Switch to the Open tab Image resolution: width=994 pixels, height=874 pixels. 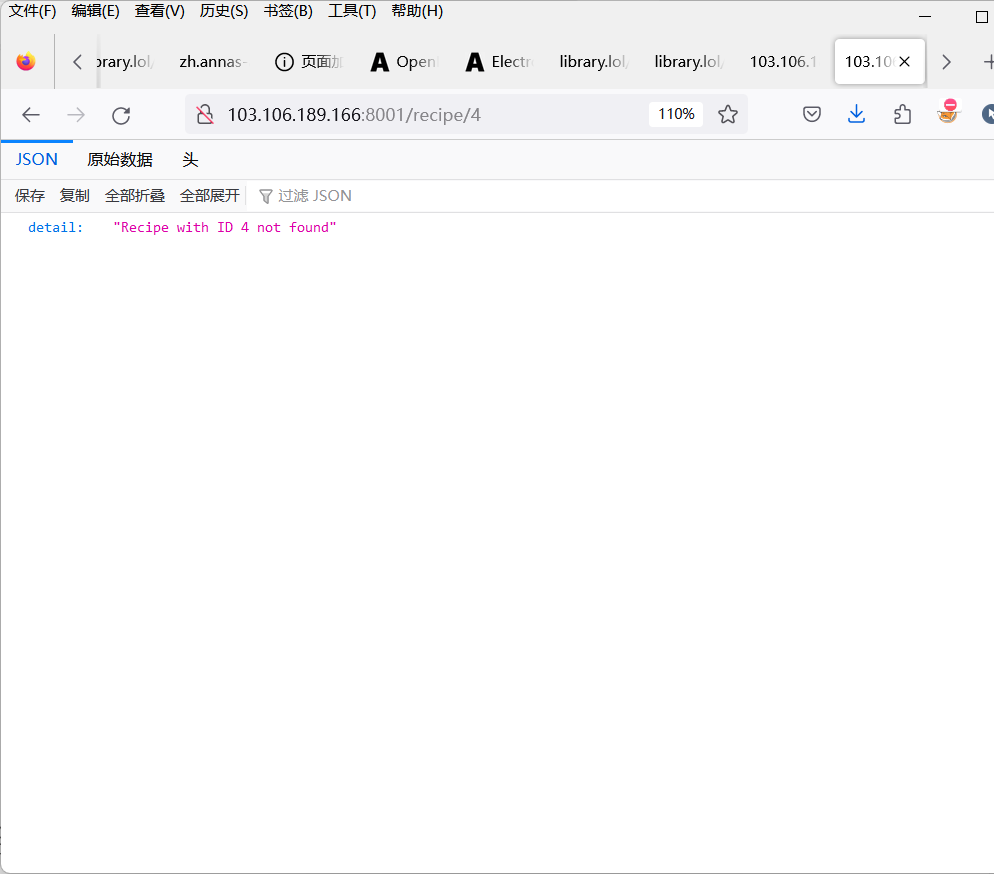tap(404, 61)
